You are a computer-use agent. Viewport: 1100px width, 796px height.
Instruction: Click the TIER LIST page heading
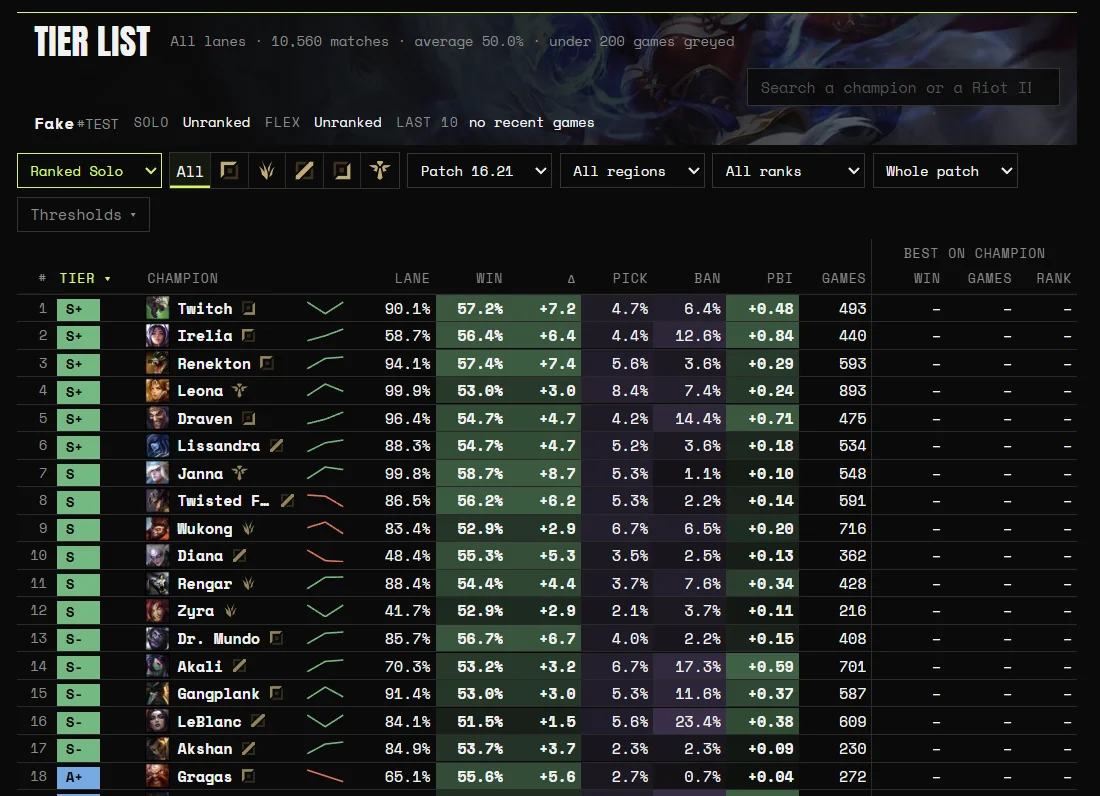(x=92, y=41)
